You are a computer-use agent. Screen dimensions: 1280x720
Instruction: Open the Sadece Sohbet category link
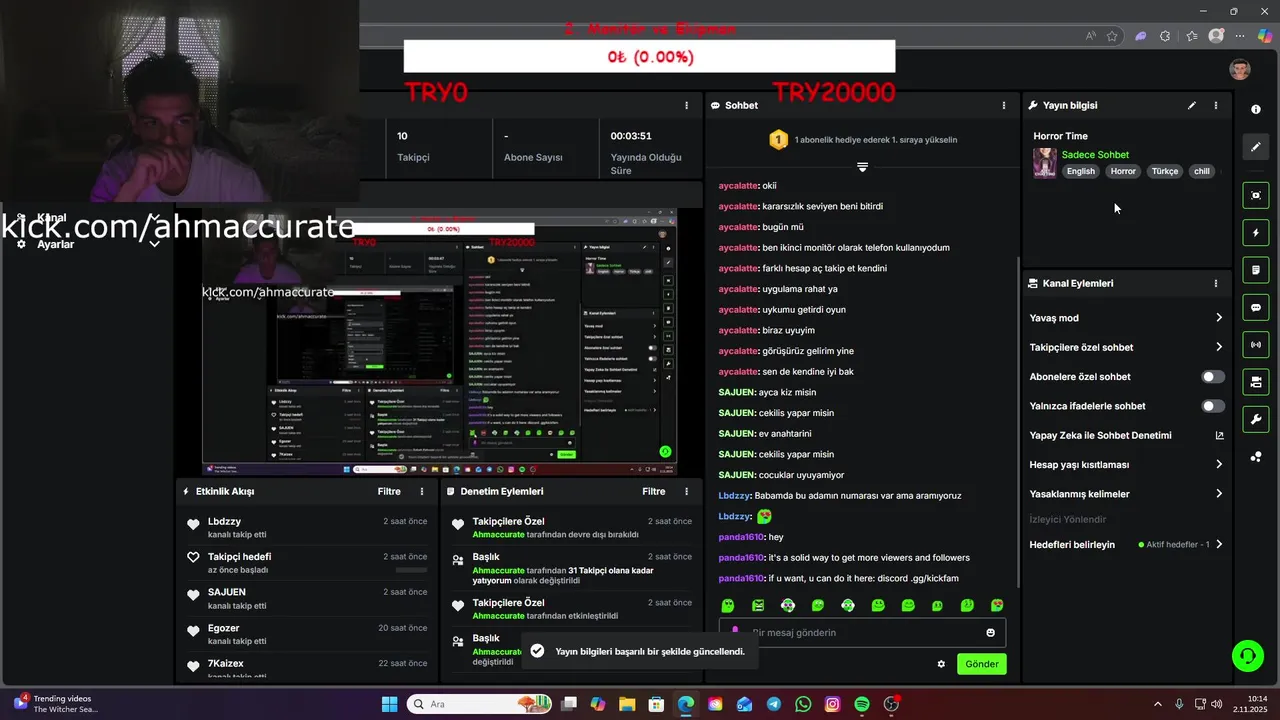(1095, 155)
